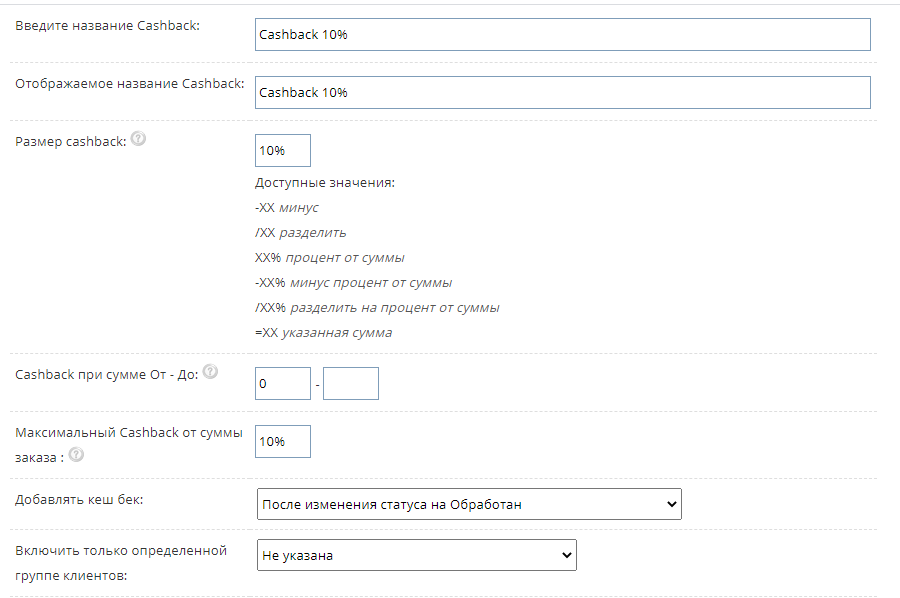Click the 'Отображаемое название Cashback:' label

click(129, 83)
